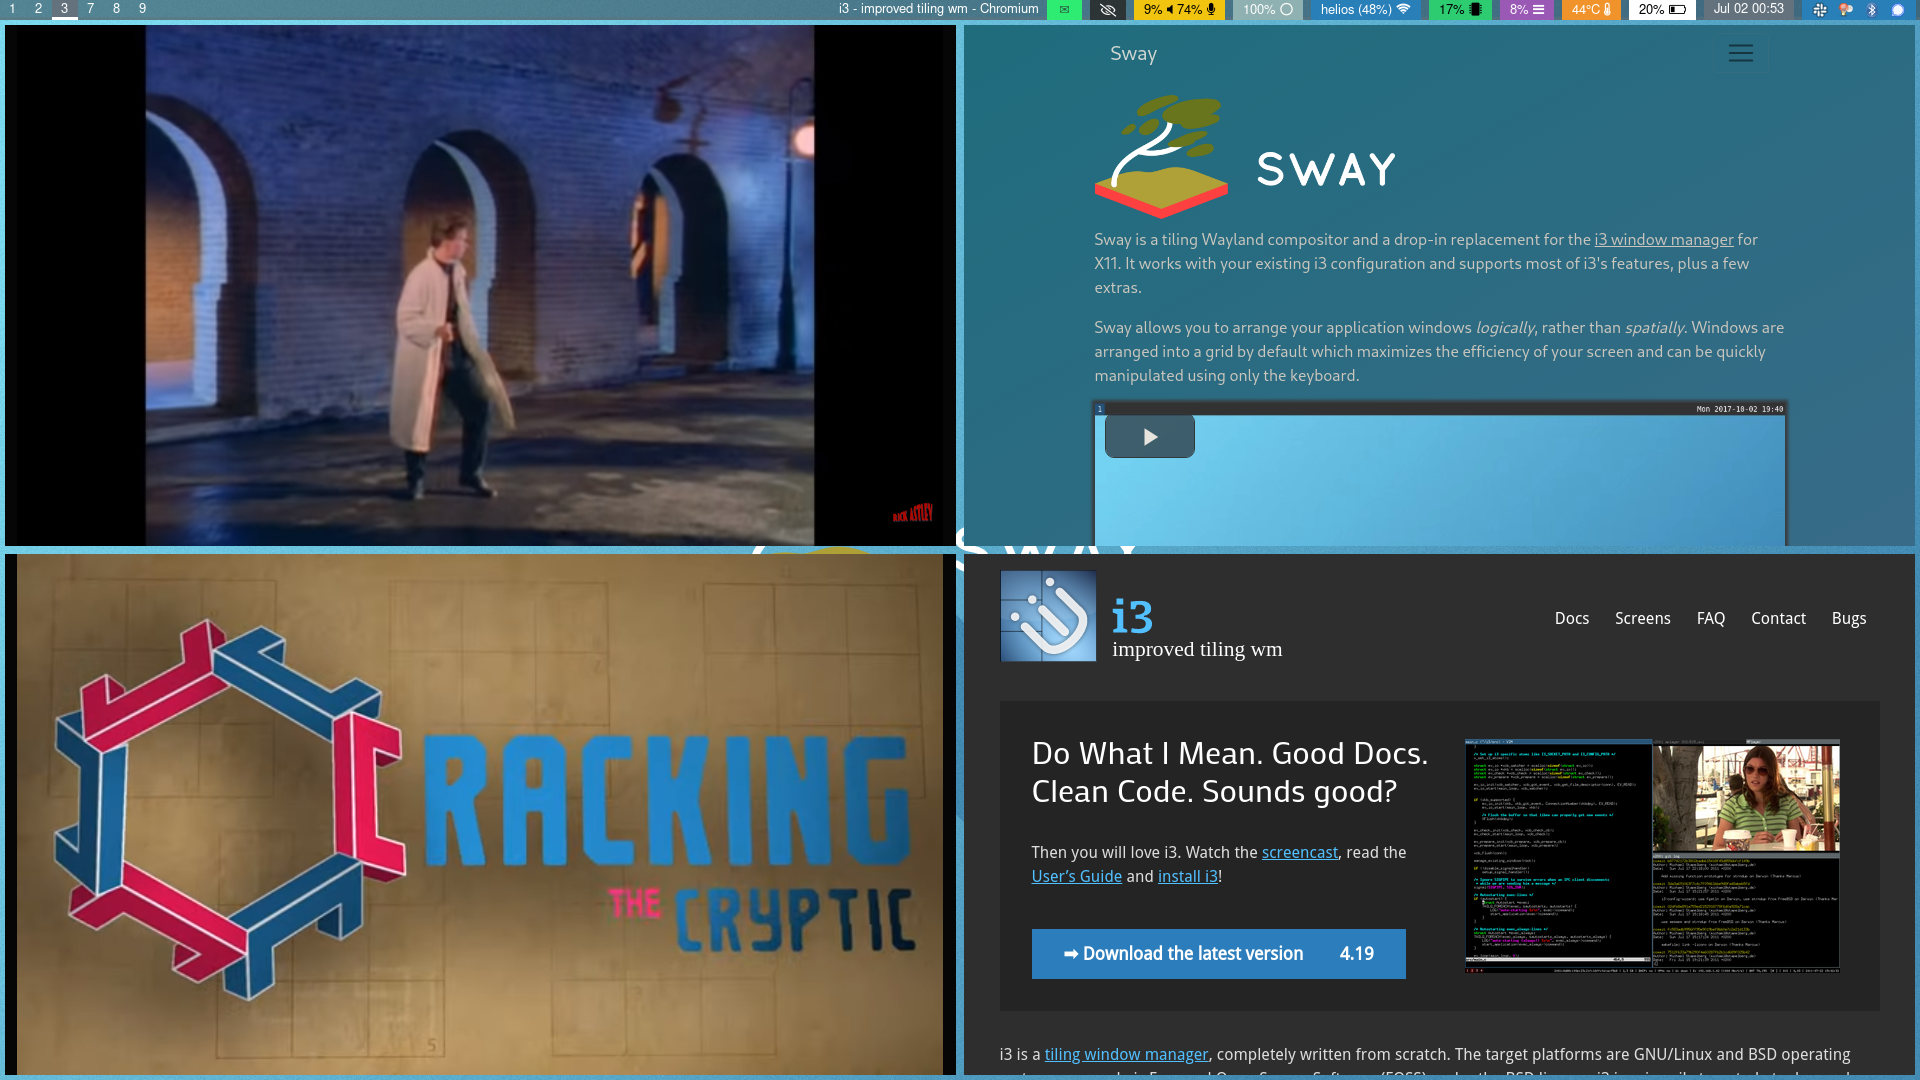Screen dimensions: 1920x1080
Task: Click the colorful tray icon next to Slack
Action: click(1846, 10)
